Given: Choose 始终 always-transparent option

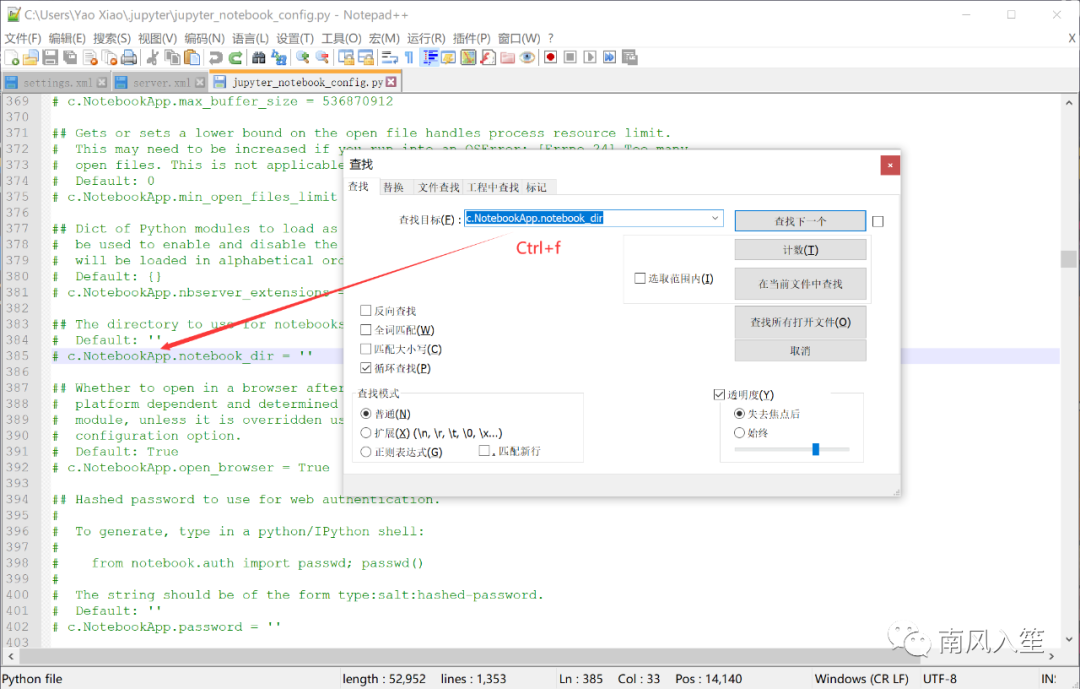Looking at the screenshot, I should (739, 433).
